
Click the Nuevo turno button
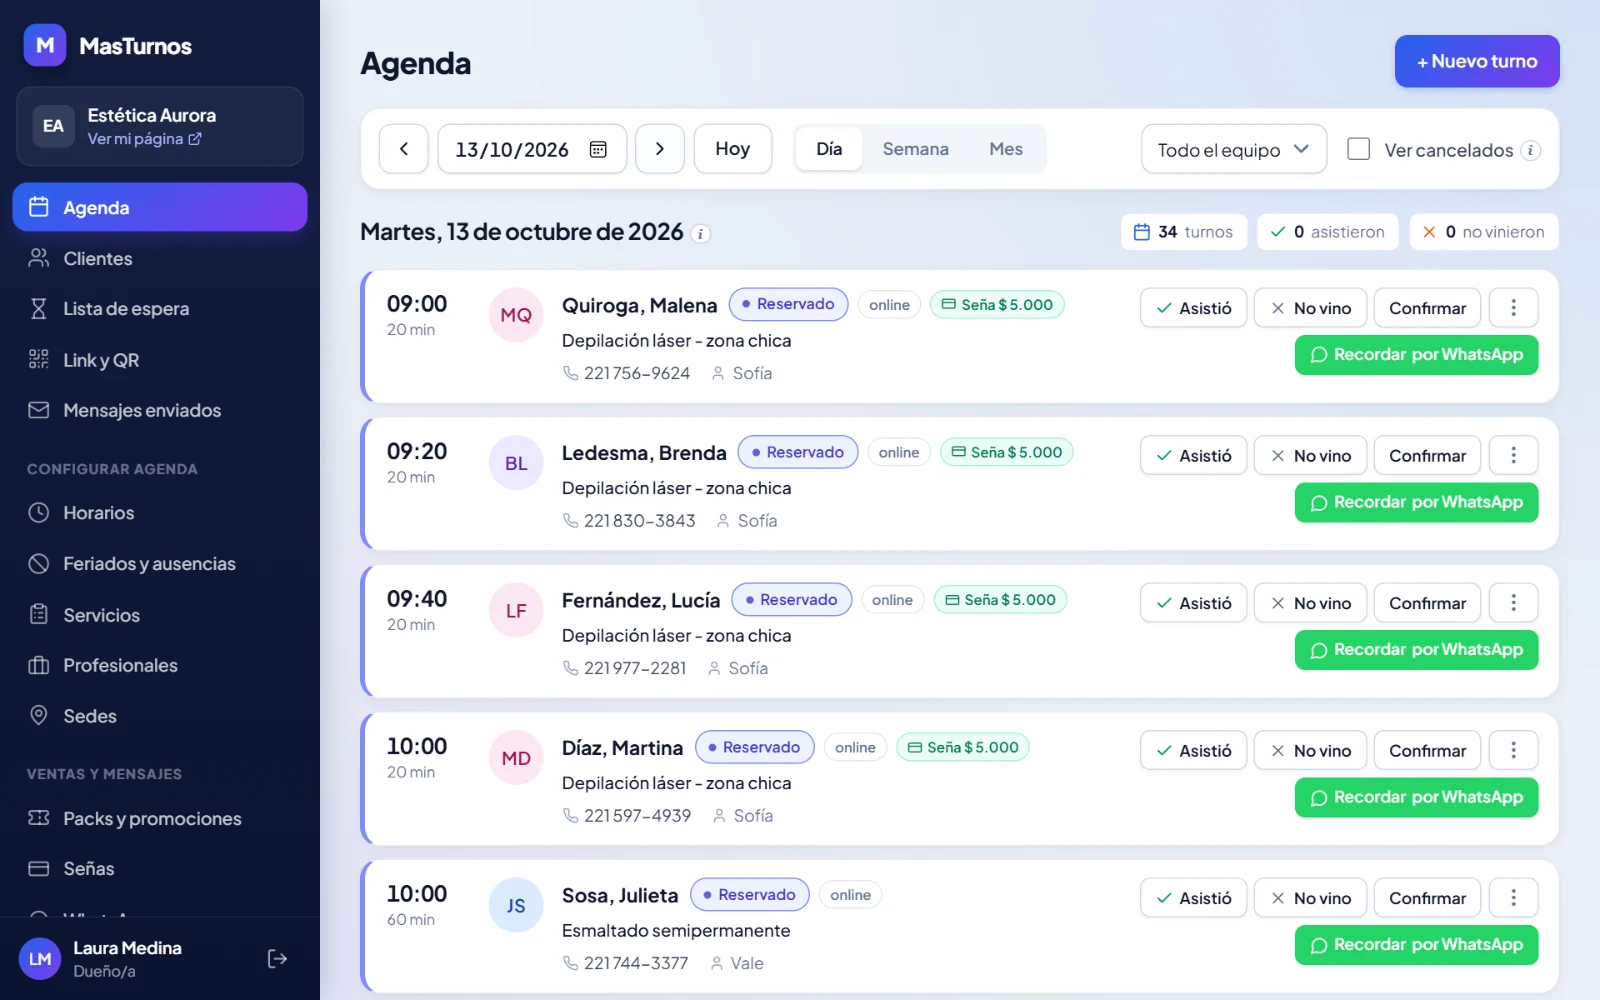pos(1477,61)
